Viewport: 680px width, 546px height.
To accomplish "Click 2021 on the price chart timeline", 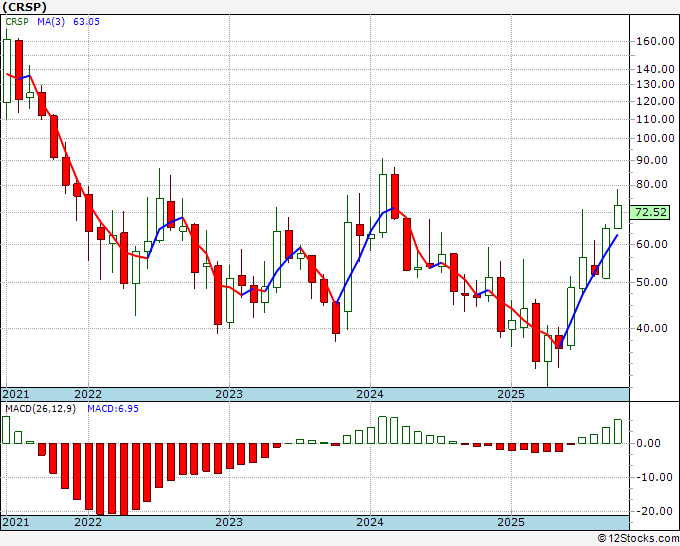I will 16,394.
